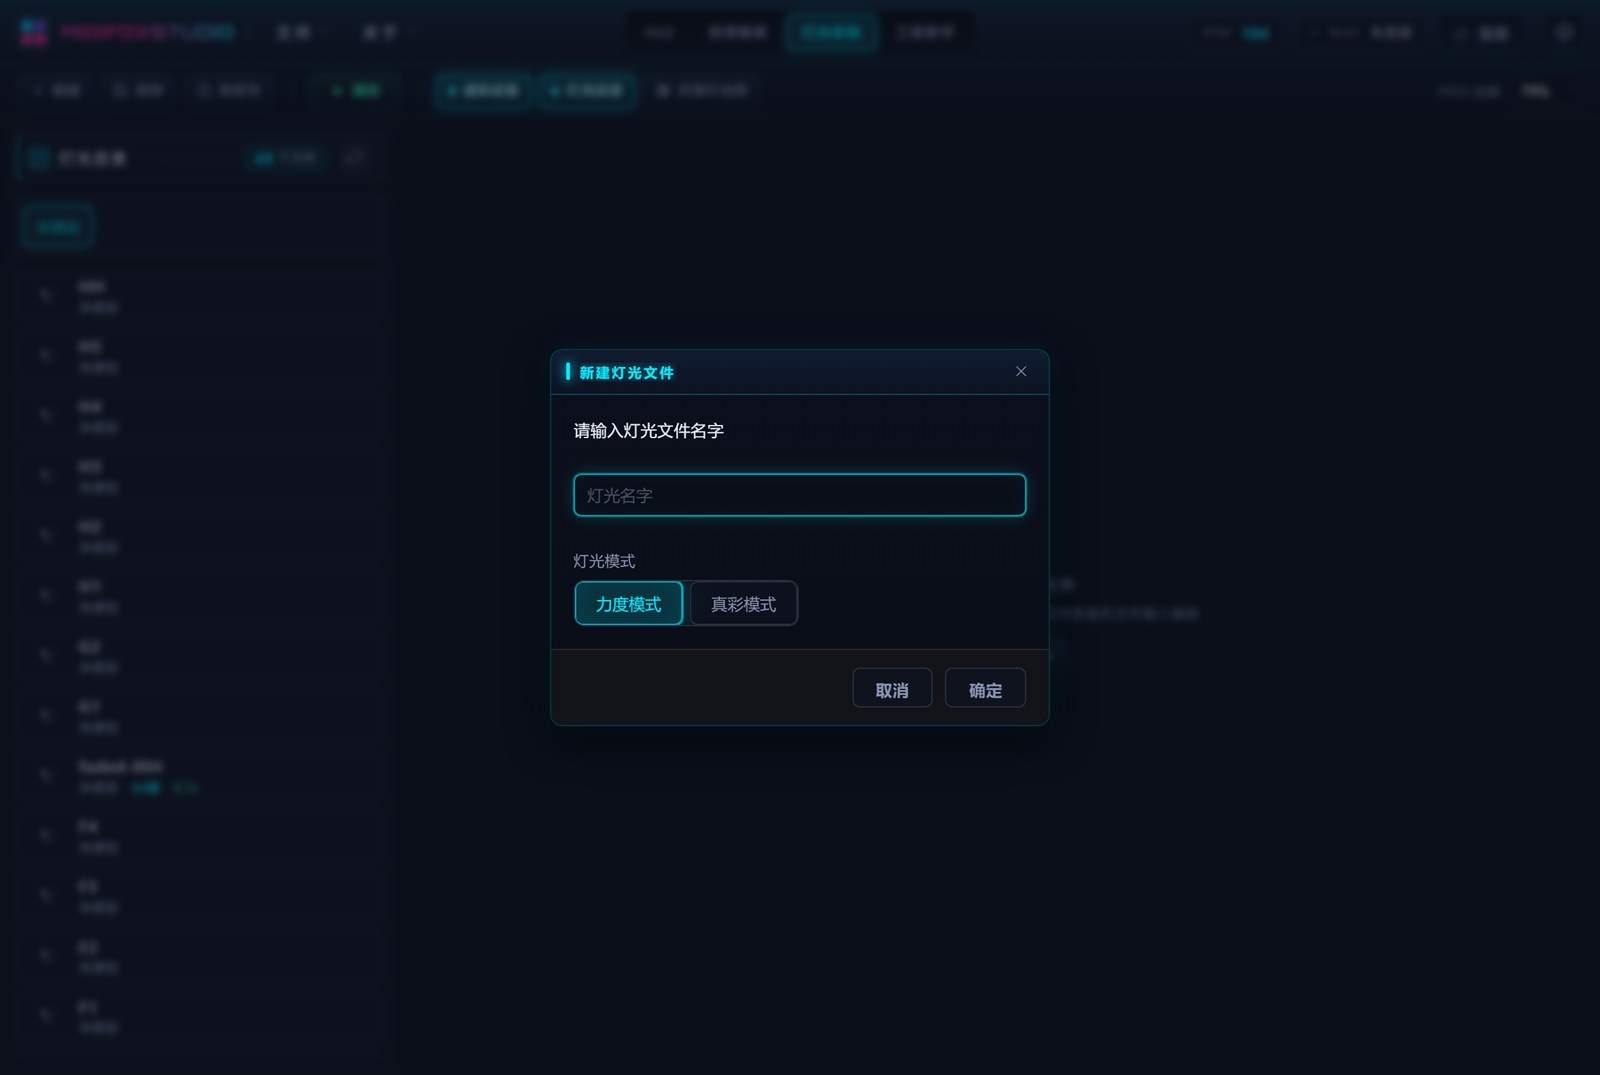1600x1075 pixels.
Task: Close the 新建灯光文件 dialog
Action: coord(1021,372)
